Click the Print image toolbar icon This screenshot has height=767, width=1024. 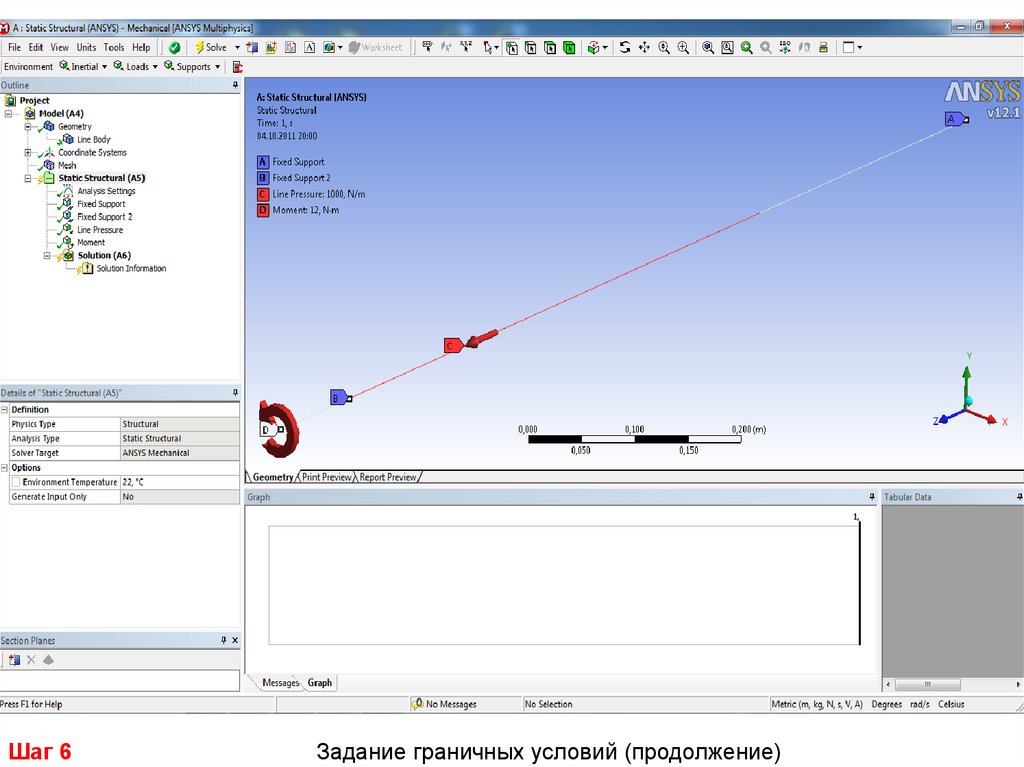click(823, 47)
